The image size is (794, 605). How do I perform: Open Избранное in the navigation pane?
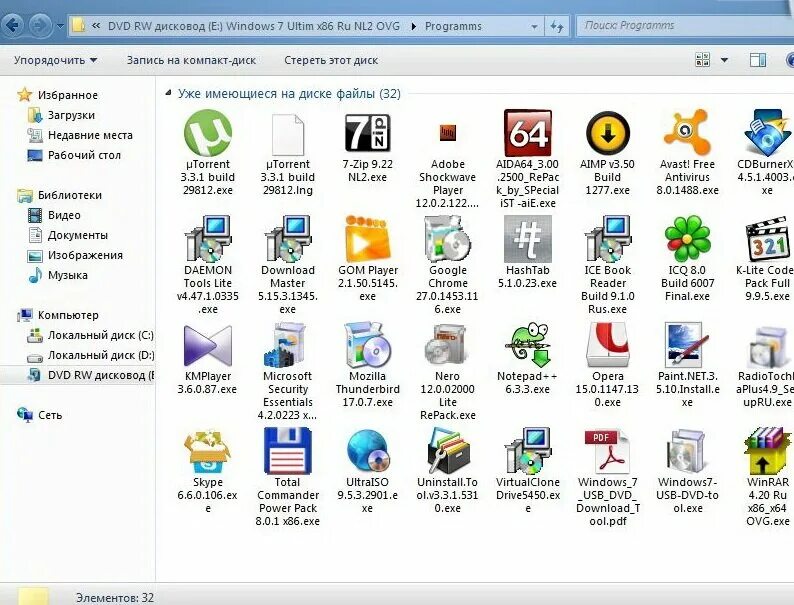tap(67, 95)
